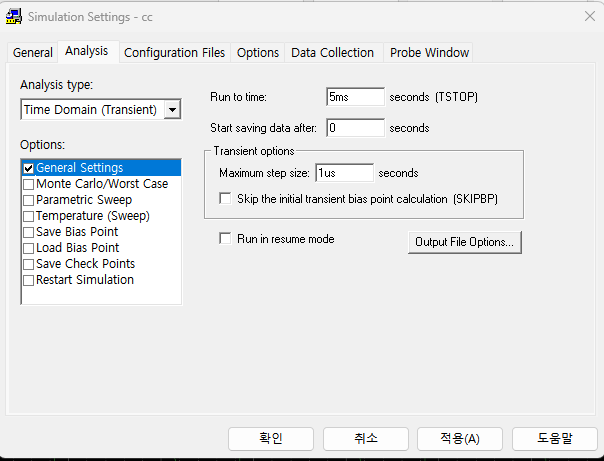Select the Monte Carlo/Worst Case row label
The image size is (604, 461).
pos(102,184)
